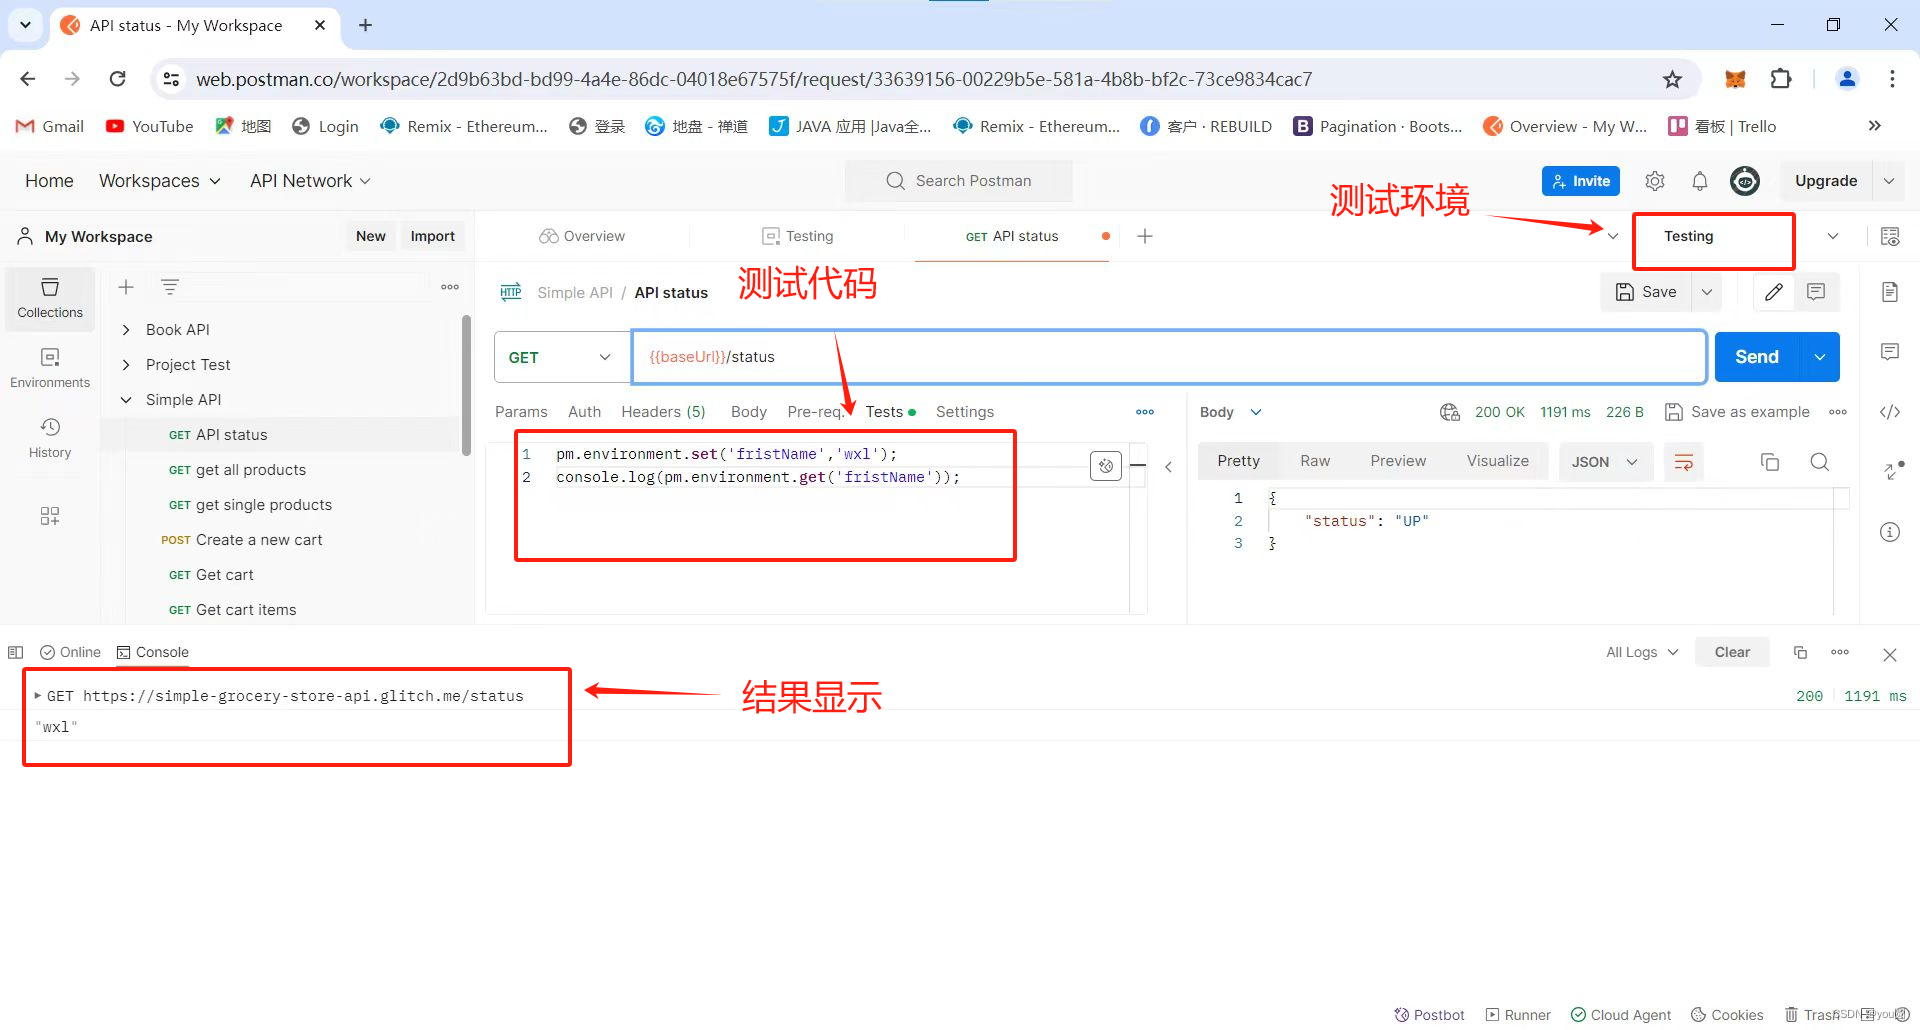Click the configure sidebar grid-plus icon
Screen dimensions: 1920x1030
[50, 516]
